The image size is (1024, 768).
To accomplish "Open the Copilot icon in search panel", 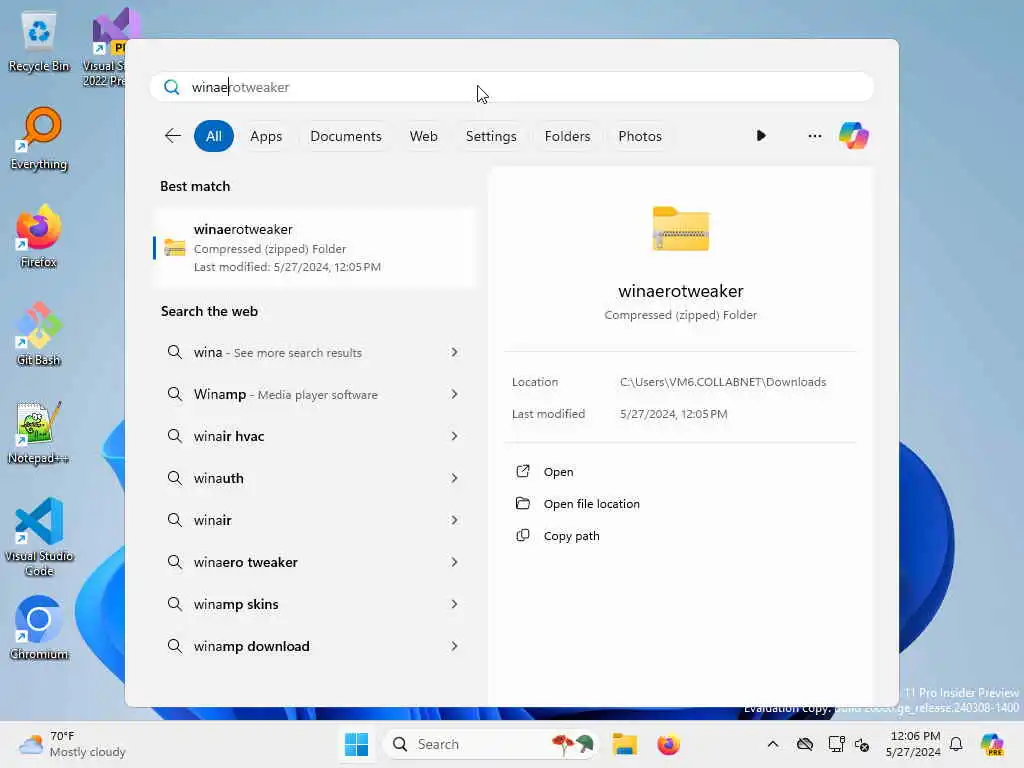I will [x=854, y=136].
